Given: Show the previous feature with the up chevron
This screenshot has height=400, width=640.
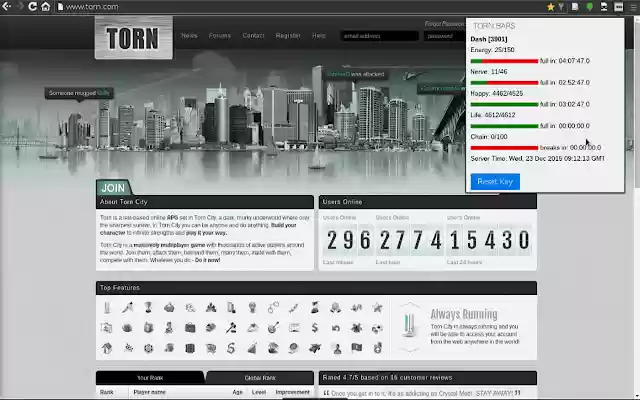Looking at the screenshot, I should click(409, 304).
